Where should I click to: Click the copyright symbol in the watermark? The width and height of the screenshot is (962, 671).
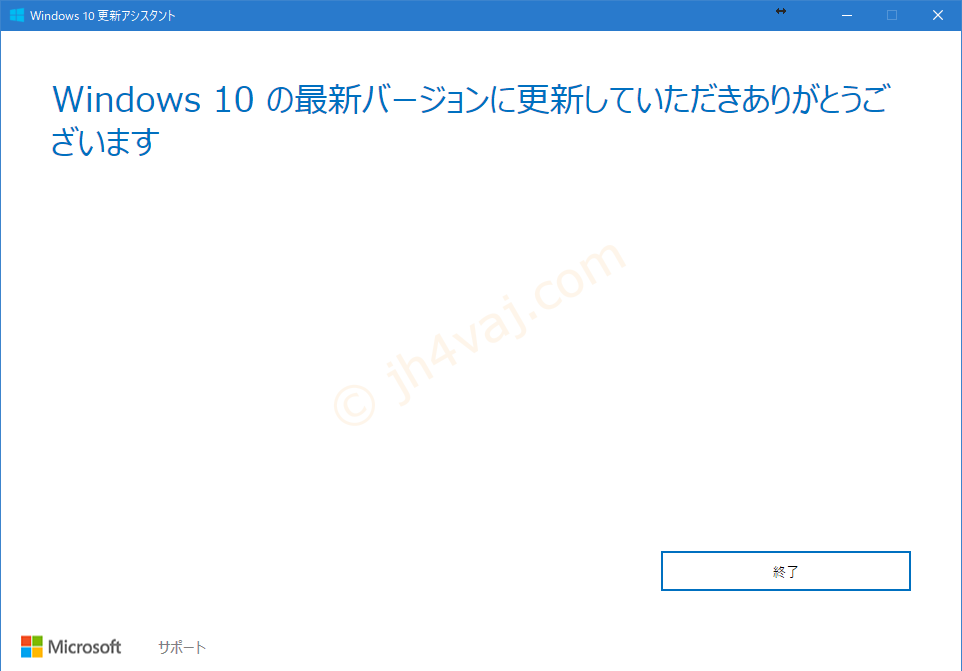[355, 405]
